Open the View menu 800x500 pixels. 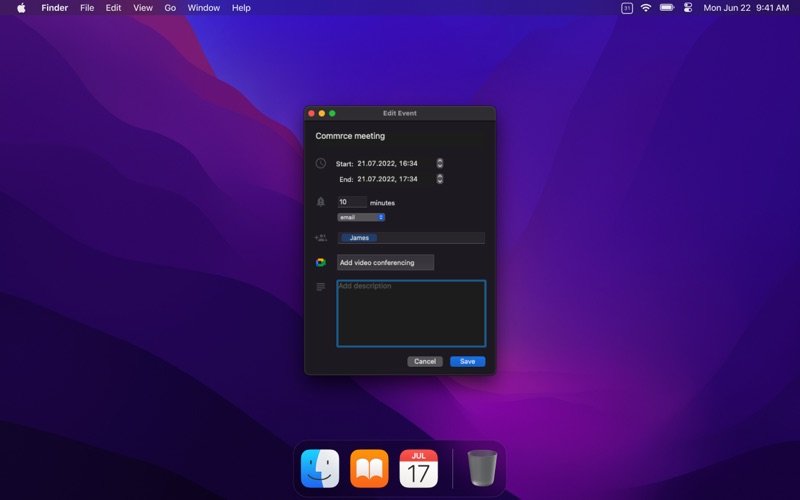point(143,8)
